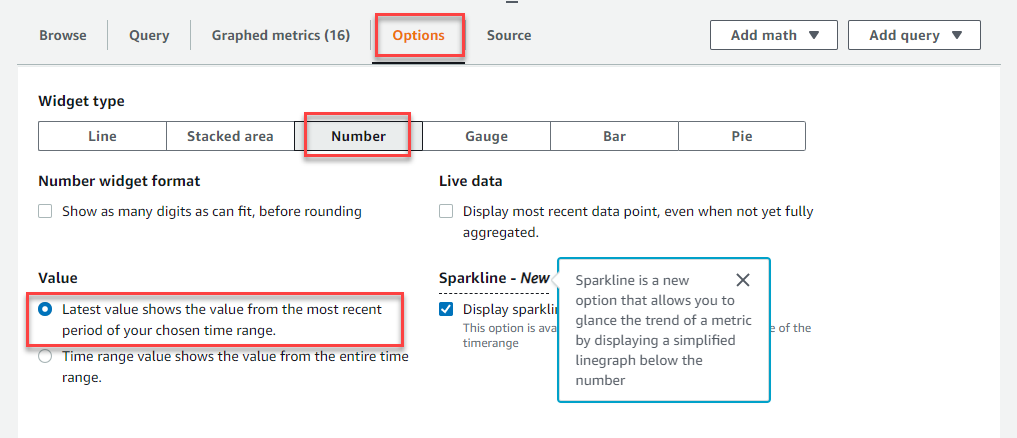Select the Number widget type
The height and width of the screenshot is (438, 1017).
click(358, 136)
